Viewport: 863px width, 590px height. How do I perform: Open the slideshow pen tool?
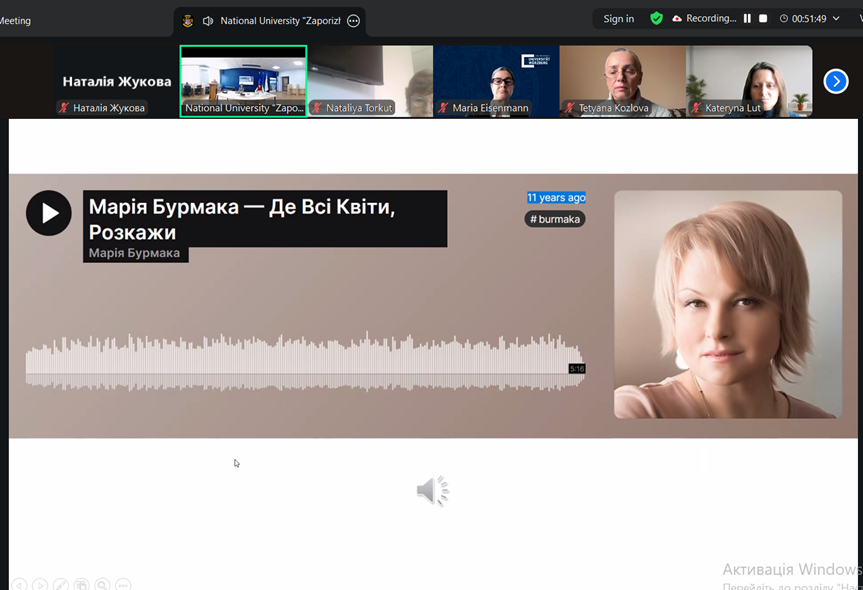coord(61,584)
